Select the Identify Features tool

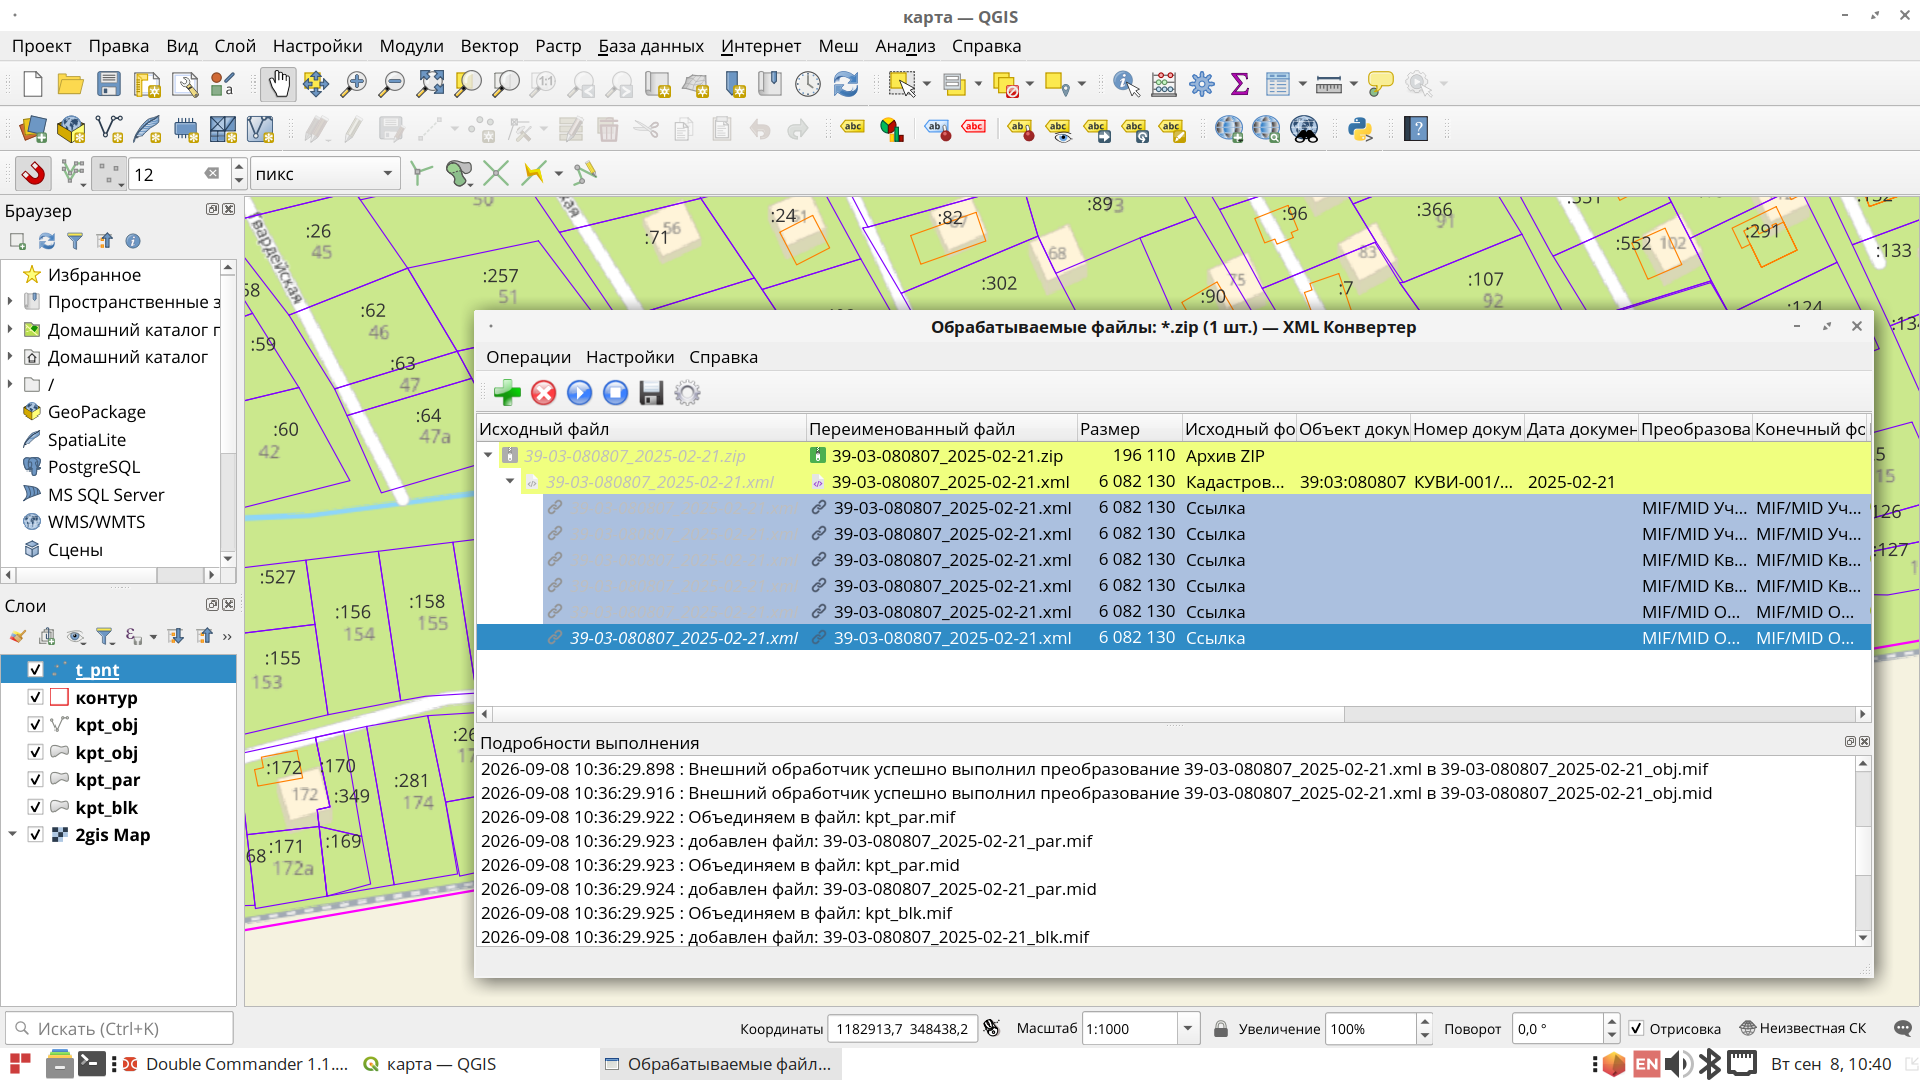(1126, 84)
